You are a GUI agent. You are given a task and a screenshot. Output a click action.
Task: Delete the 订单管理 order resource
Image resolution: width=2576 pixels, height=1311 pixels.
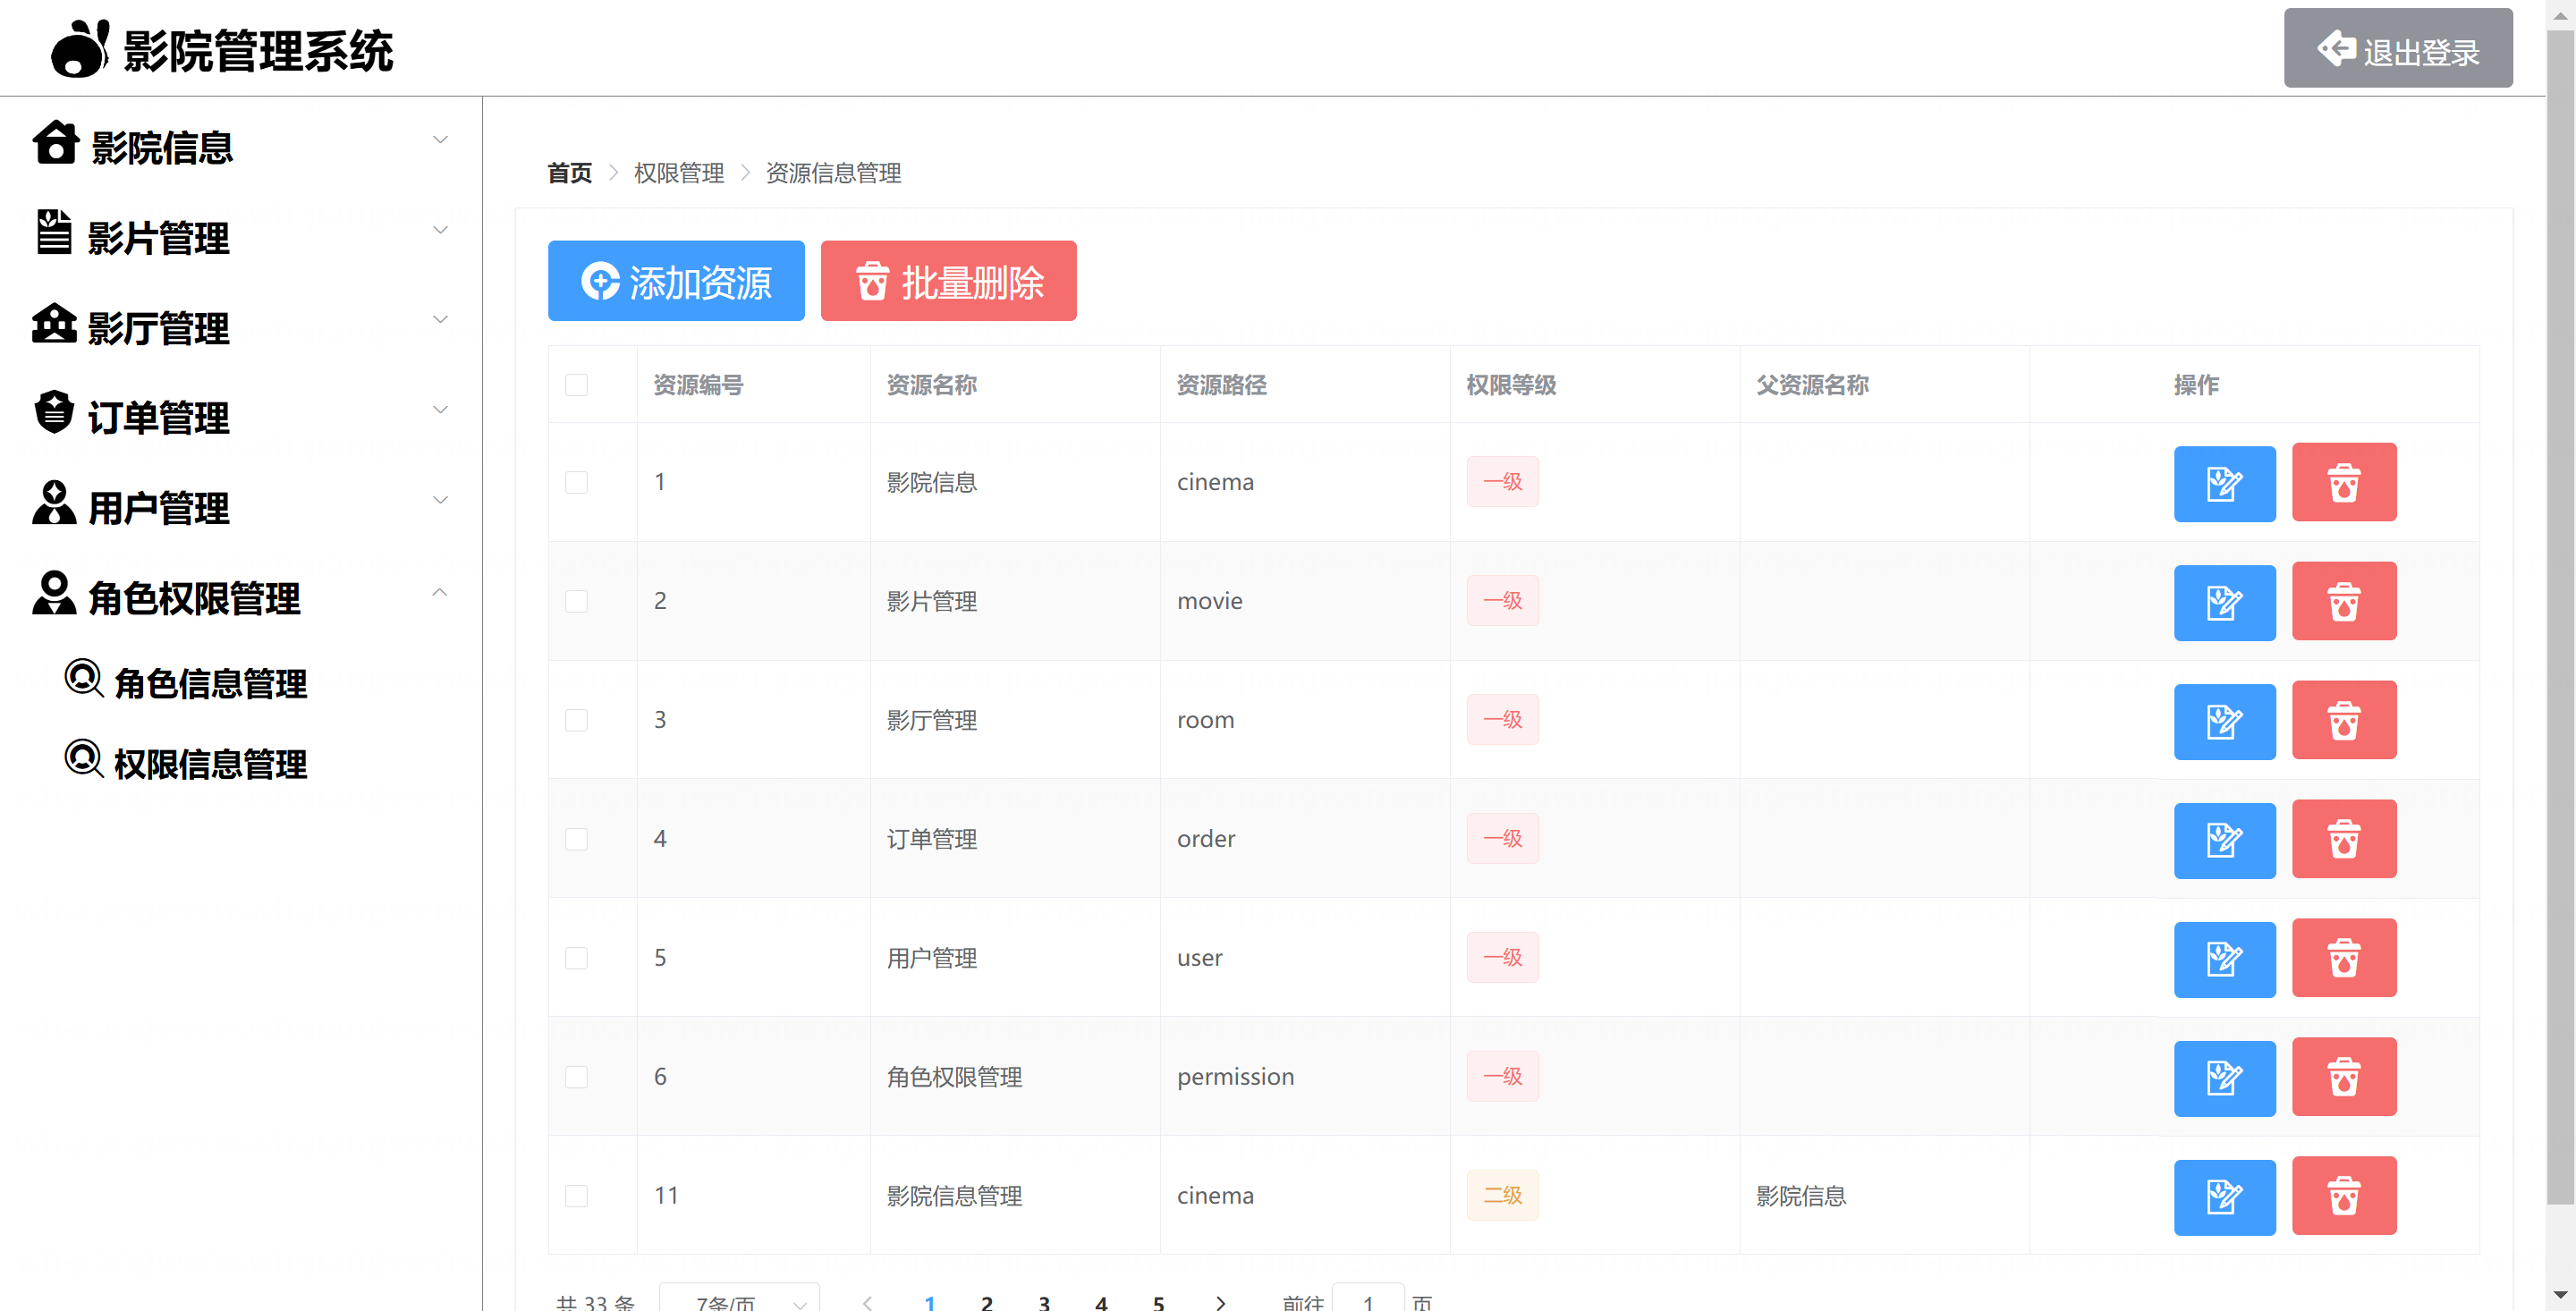2343,840
